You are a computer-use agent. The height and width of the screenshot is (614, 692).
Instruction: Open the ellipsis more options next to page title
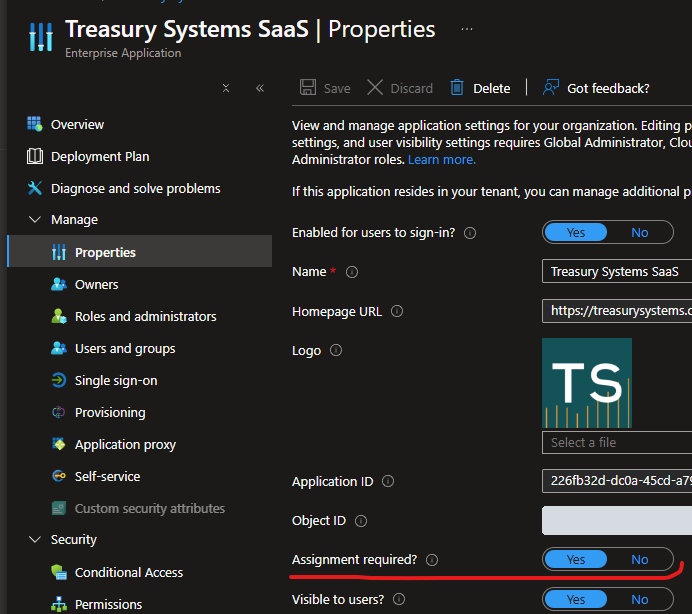click(x=467, y=29)
